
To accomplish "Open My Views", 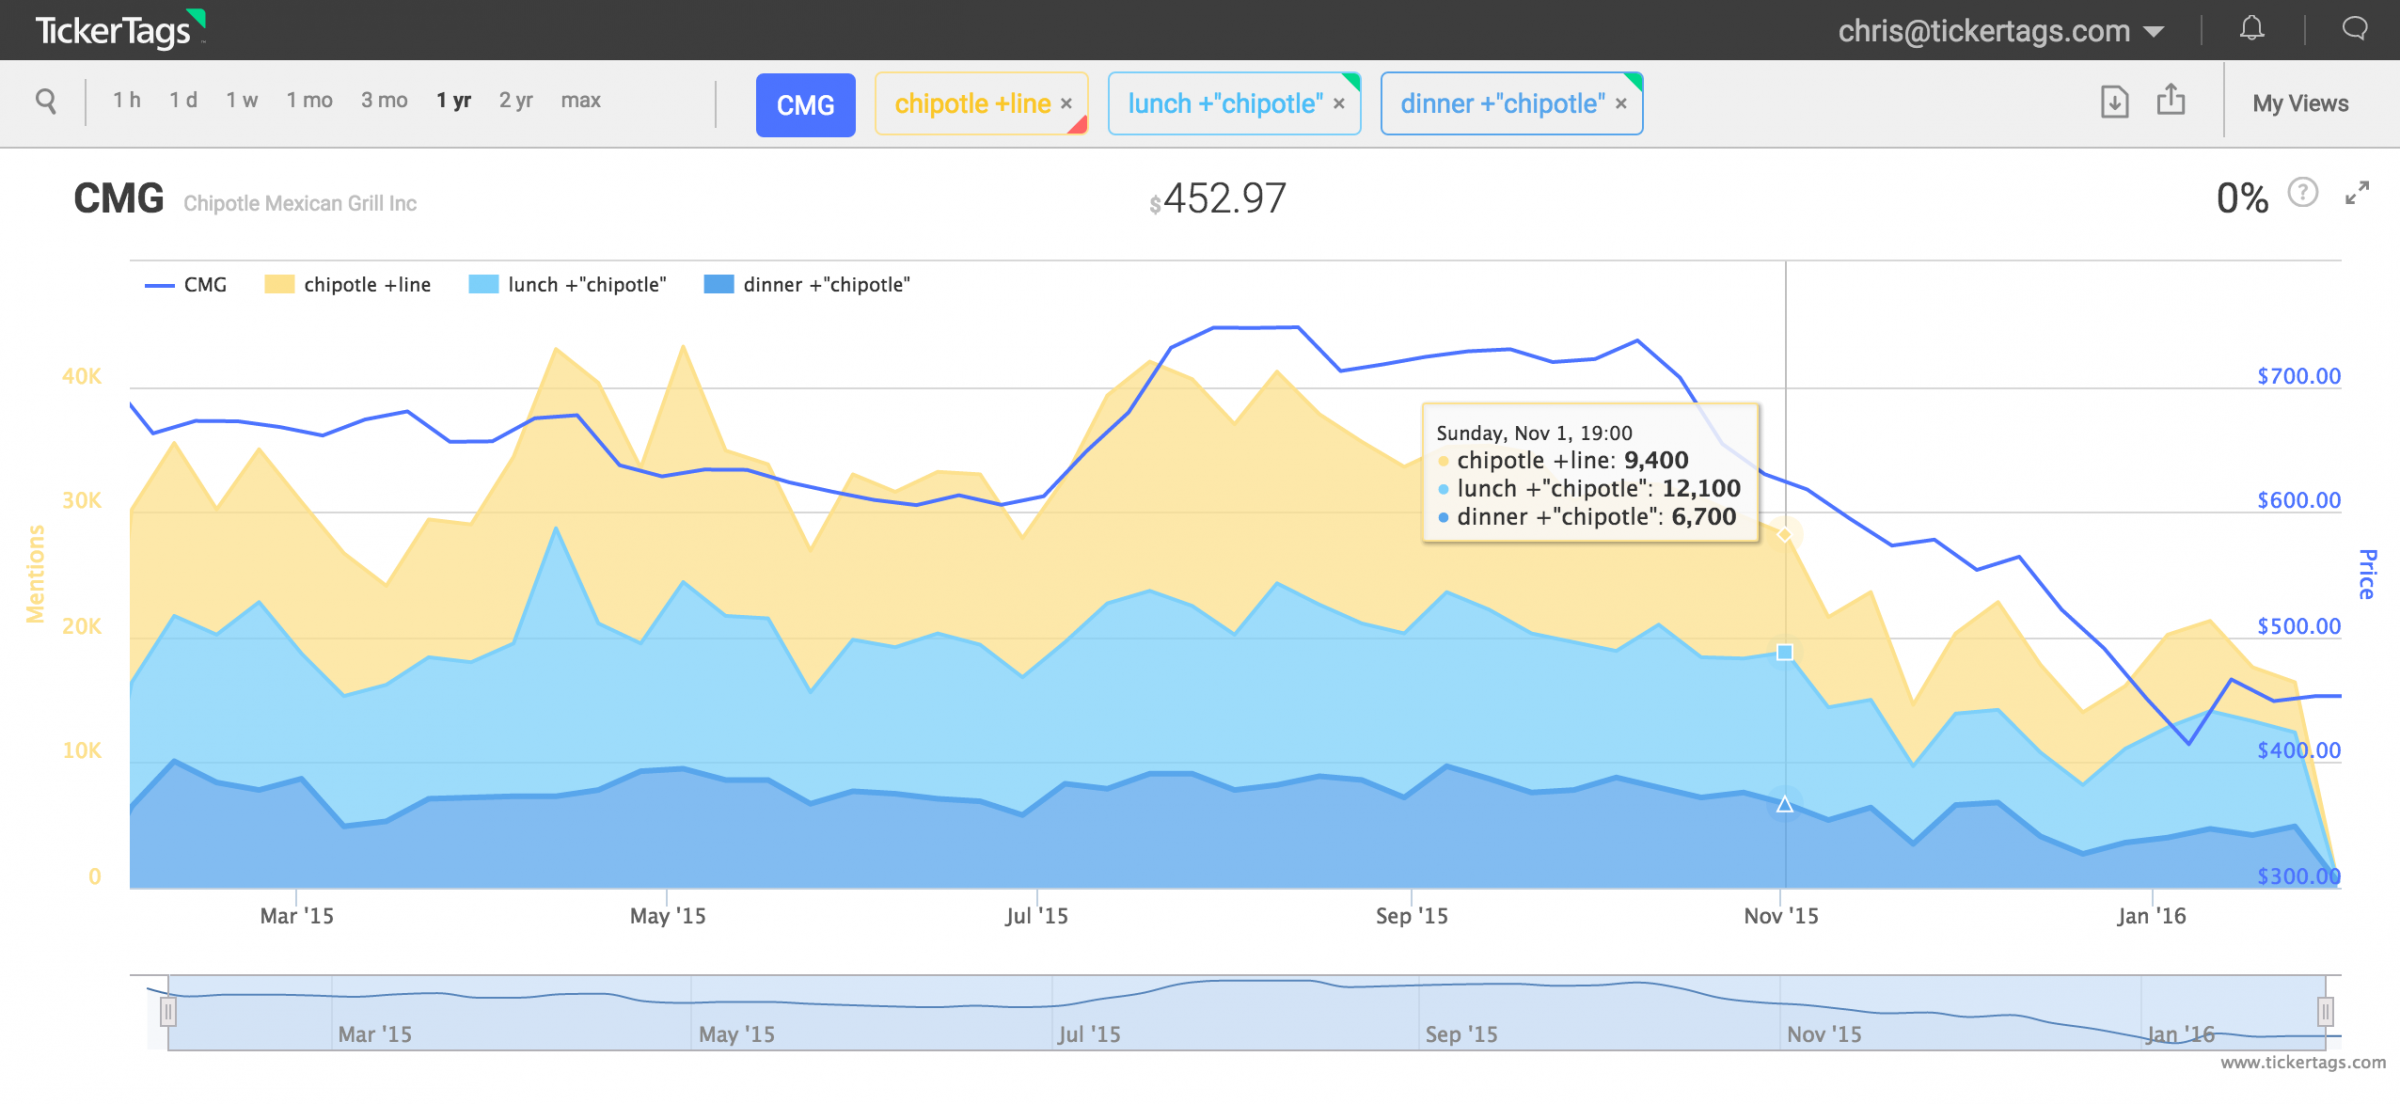I will click(2300, 104).
